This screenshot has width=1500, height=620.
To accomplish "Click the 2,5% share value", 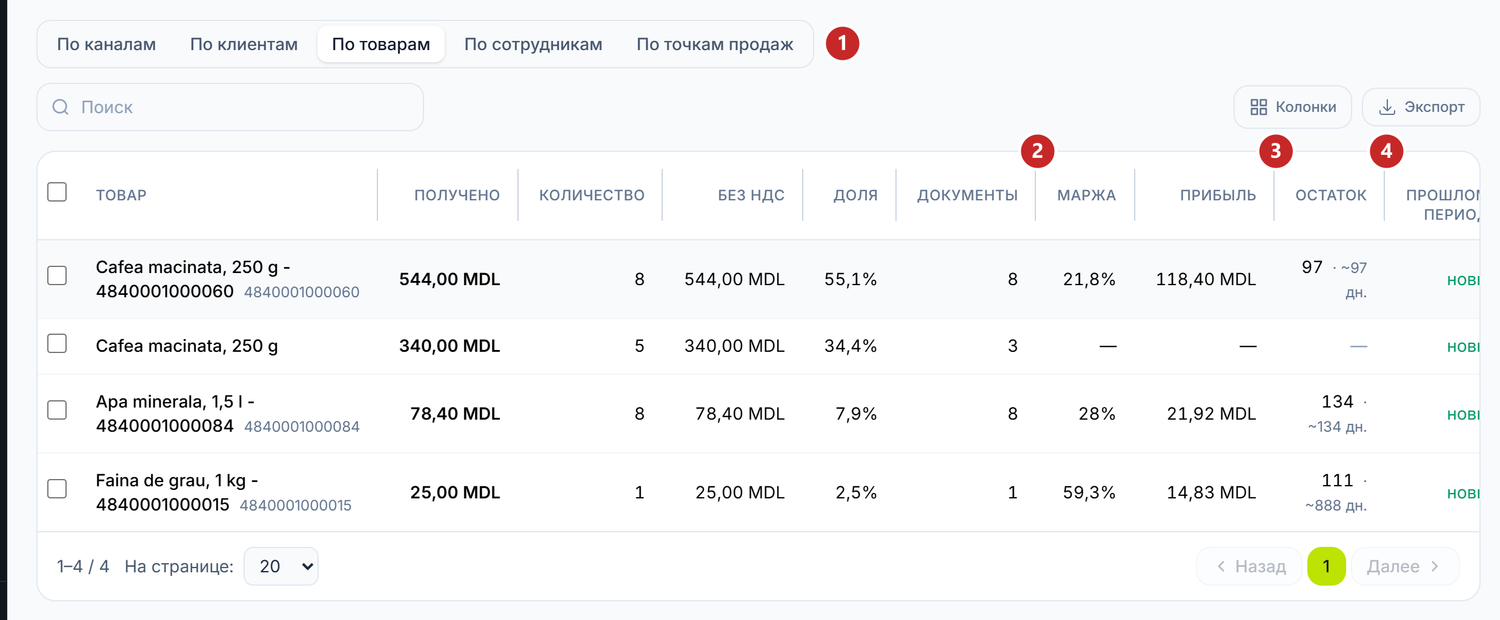I will click(856, 492).
